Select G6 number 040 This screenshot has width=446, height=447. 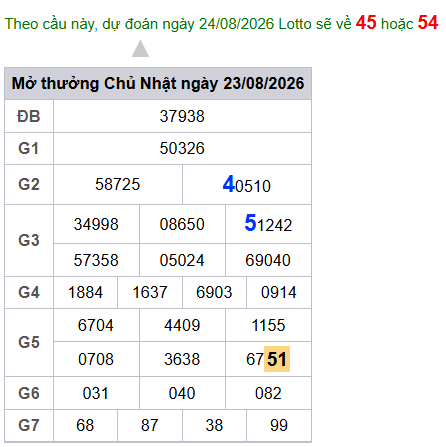point(182,393)
